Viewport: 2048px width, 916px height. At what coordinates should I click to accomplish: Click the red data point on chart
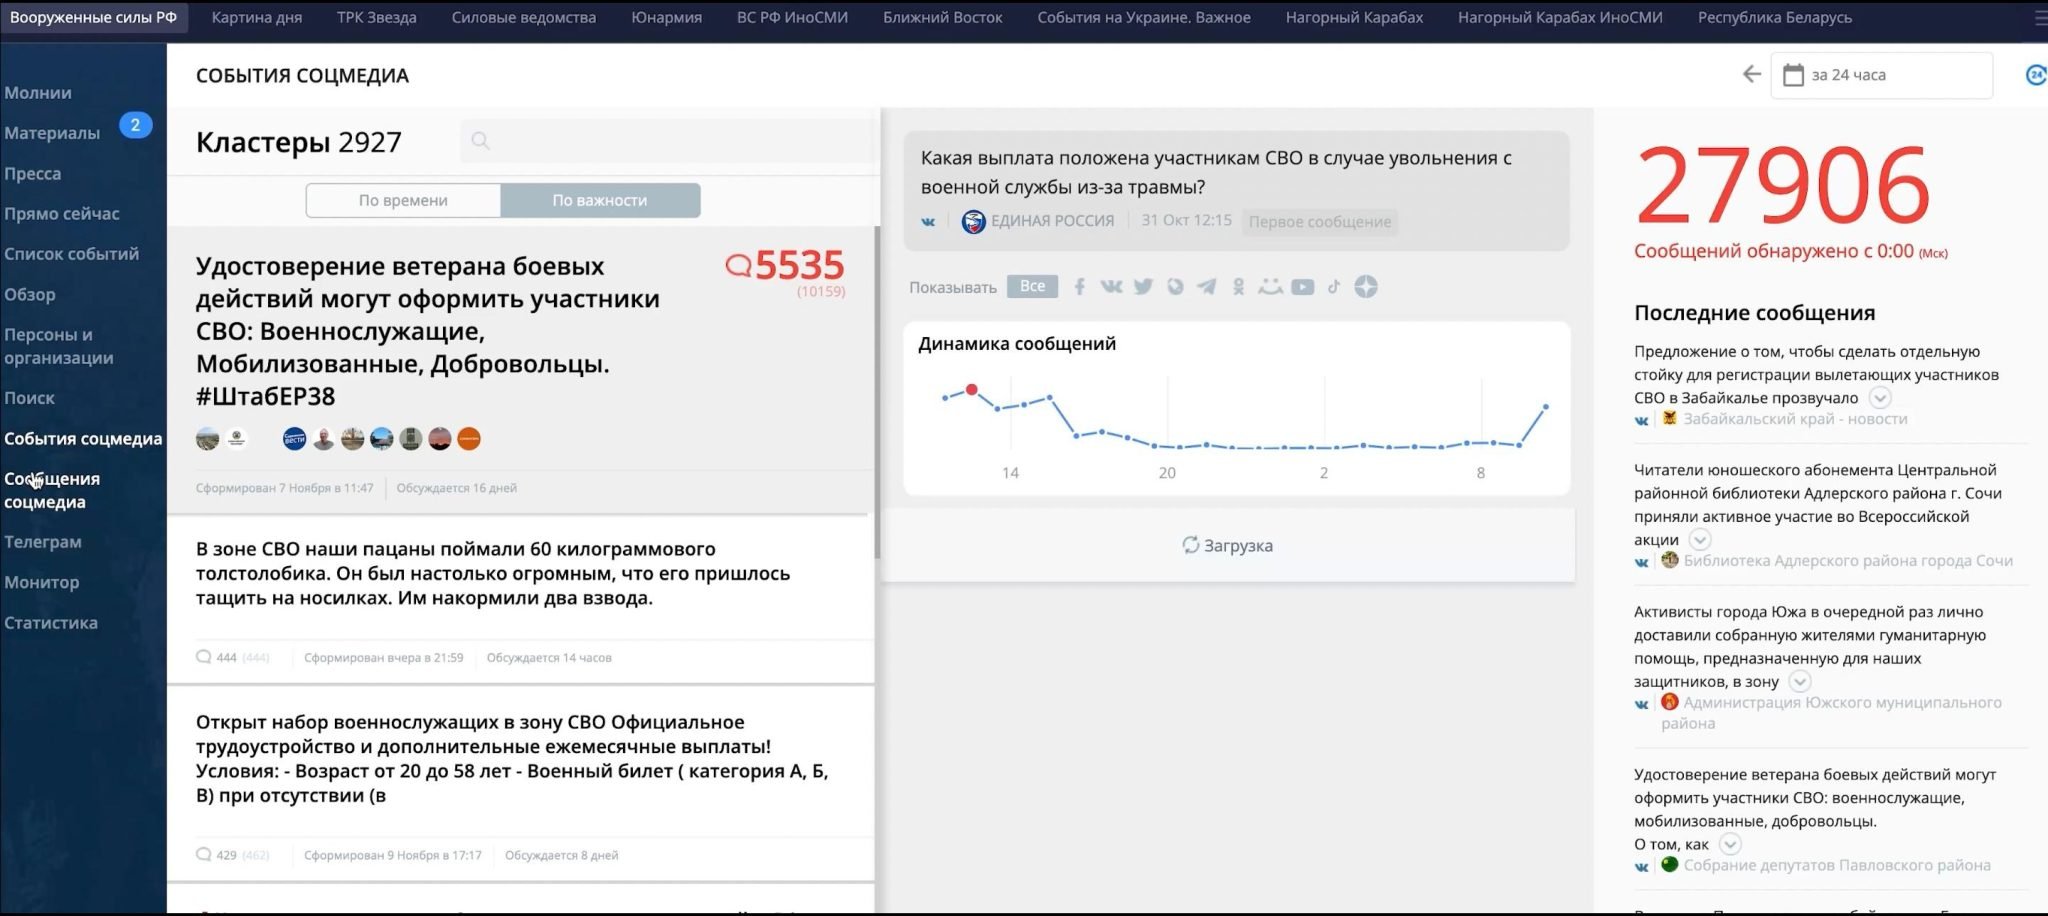point(971,390)
